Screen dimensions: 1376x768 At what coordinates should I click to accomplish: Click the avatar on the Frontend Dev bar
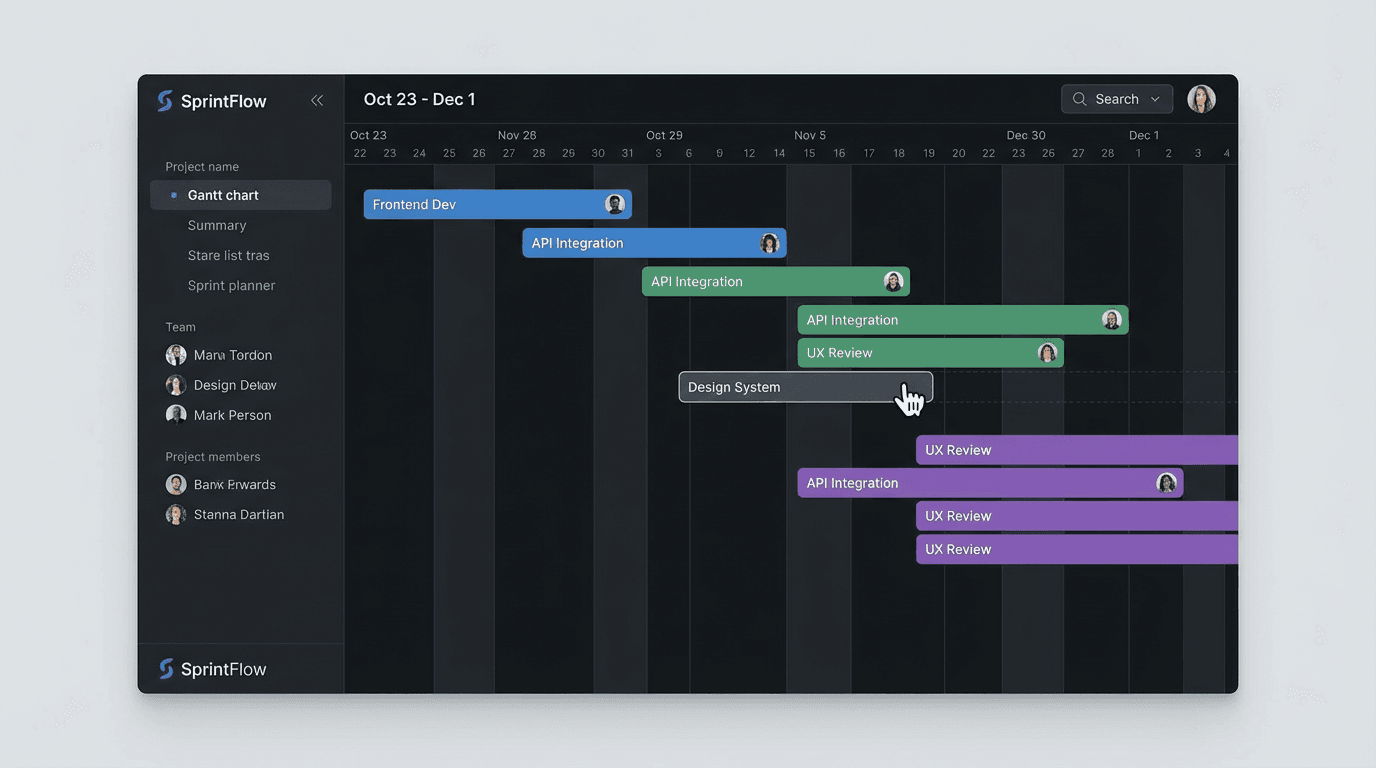[614, 203]
